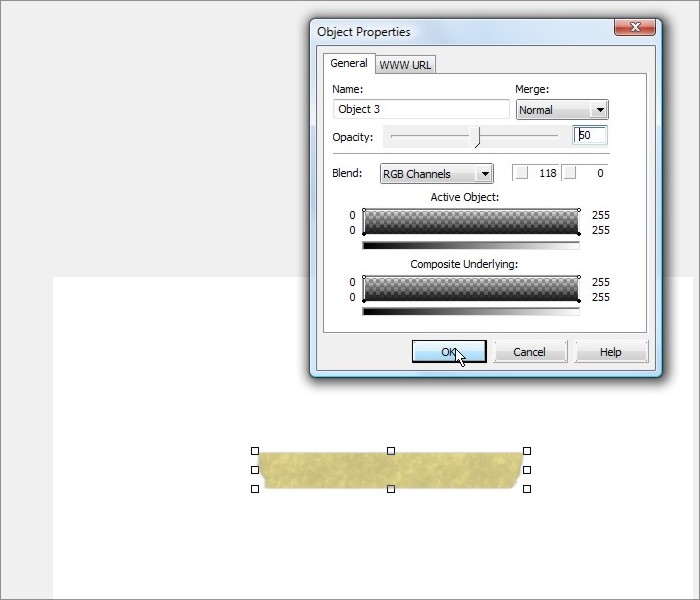700x600 pixels.
Task: Click top-right node of Composite Underlying graph
Action: [578, 278]
